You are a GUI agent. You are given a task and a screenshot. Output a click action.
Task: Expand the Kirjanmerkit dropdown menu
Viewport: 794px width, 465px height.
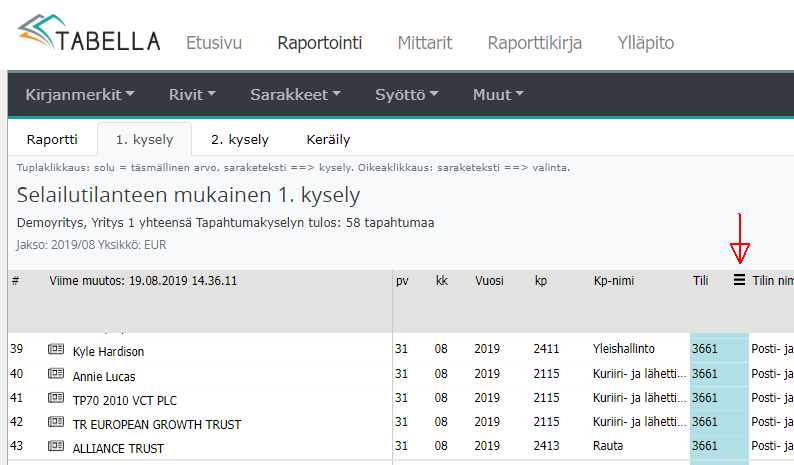click(80, 95)
